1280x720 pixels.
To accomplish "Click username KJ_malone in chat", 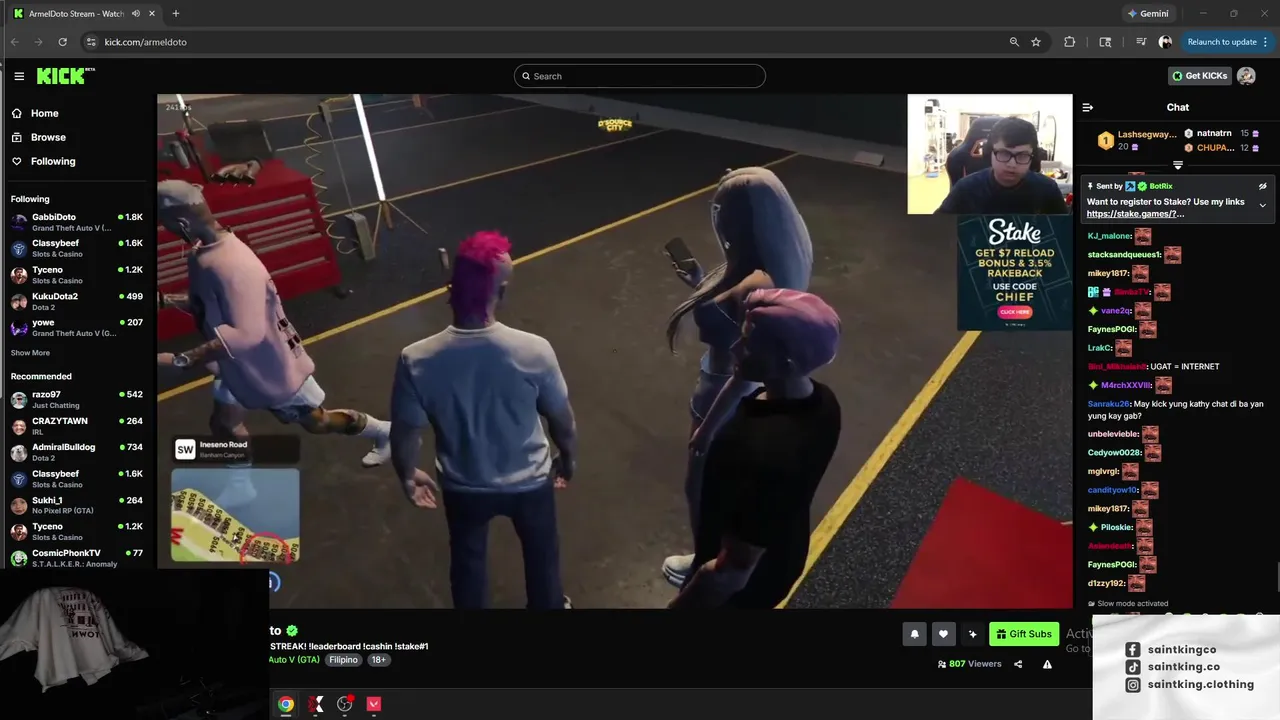I will click(1109, 236).
